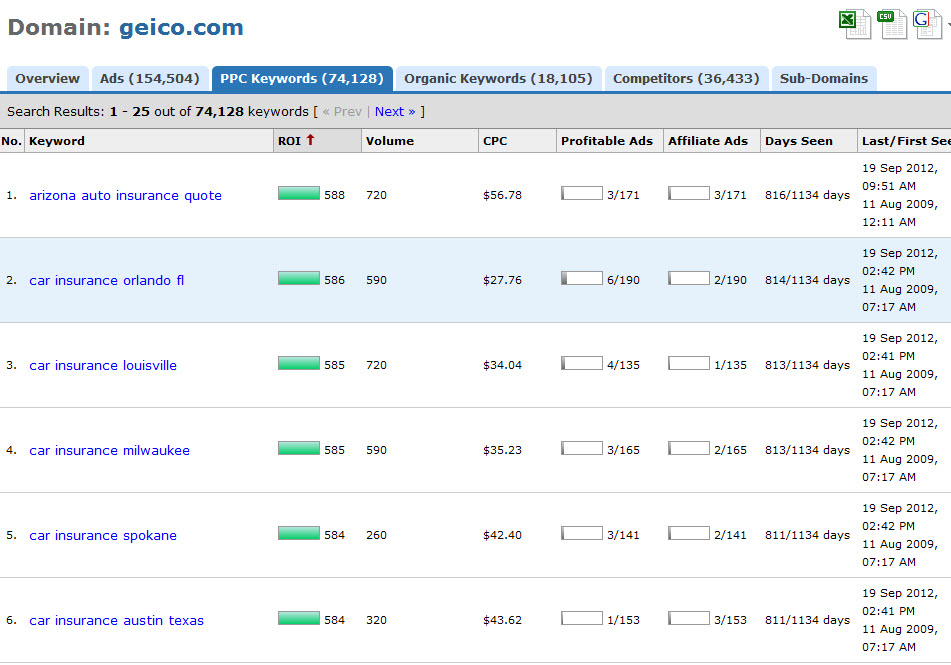Open keyword car insurance milwaukee

pyautogui.click(x=109, y=450)
